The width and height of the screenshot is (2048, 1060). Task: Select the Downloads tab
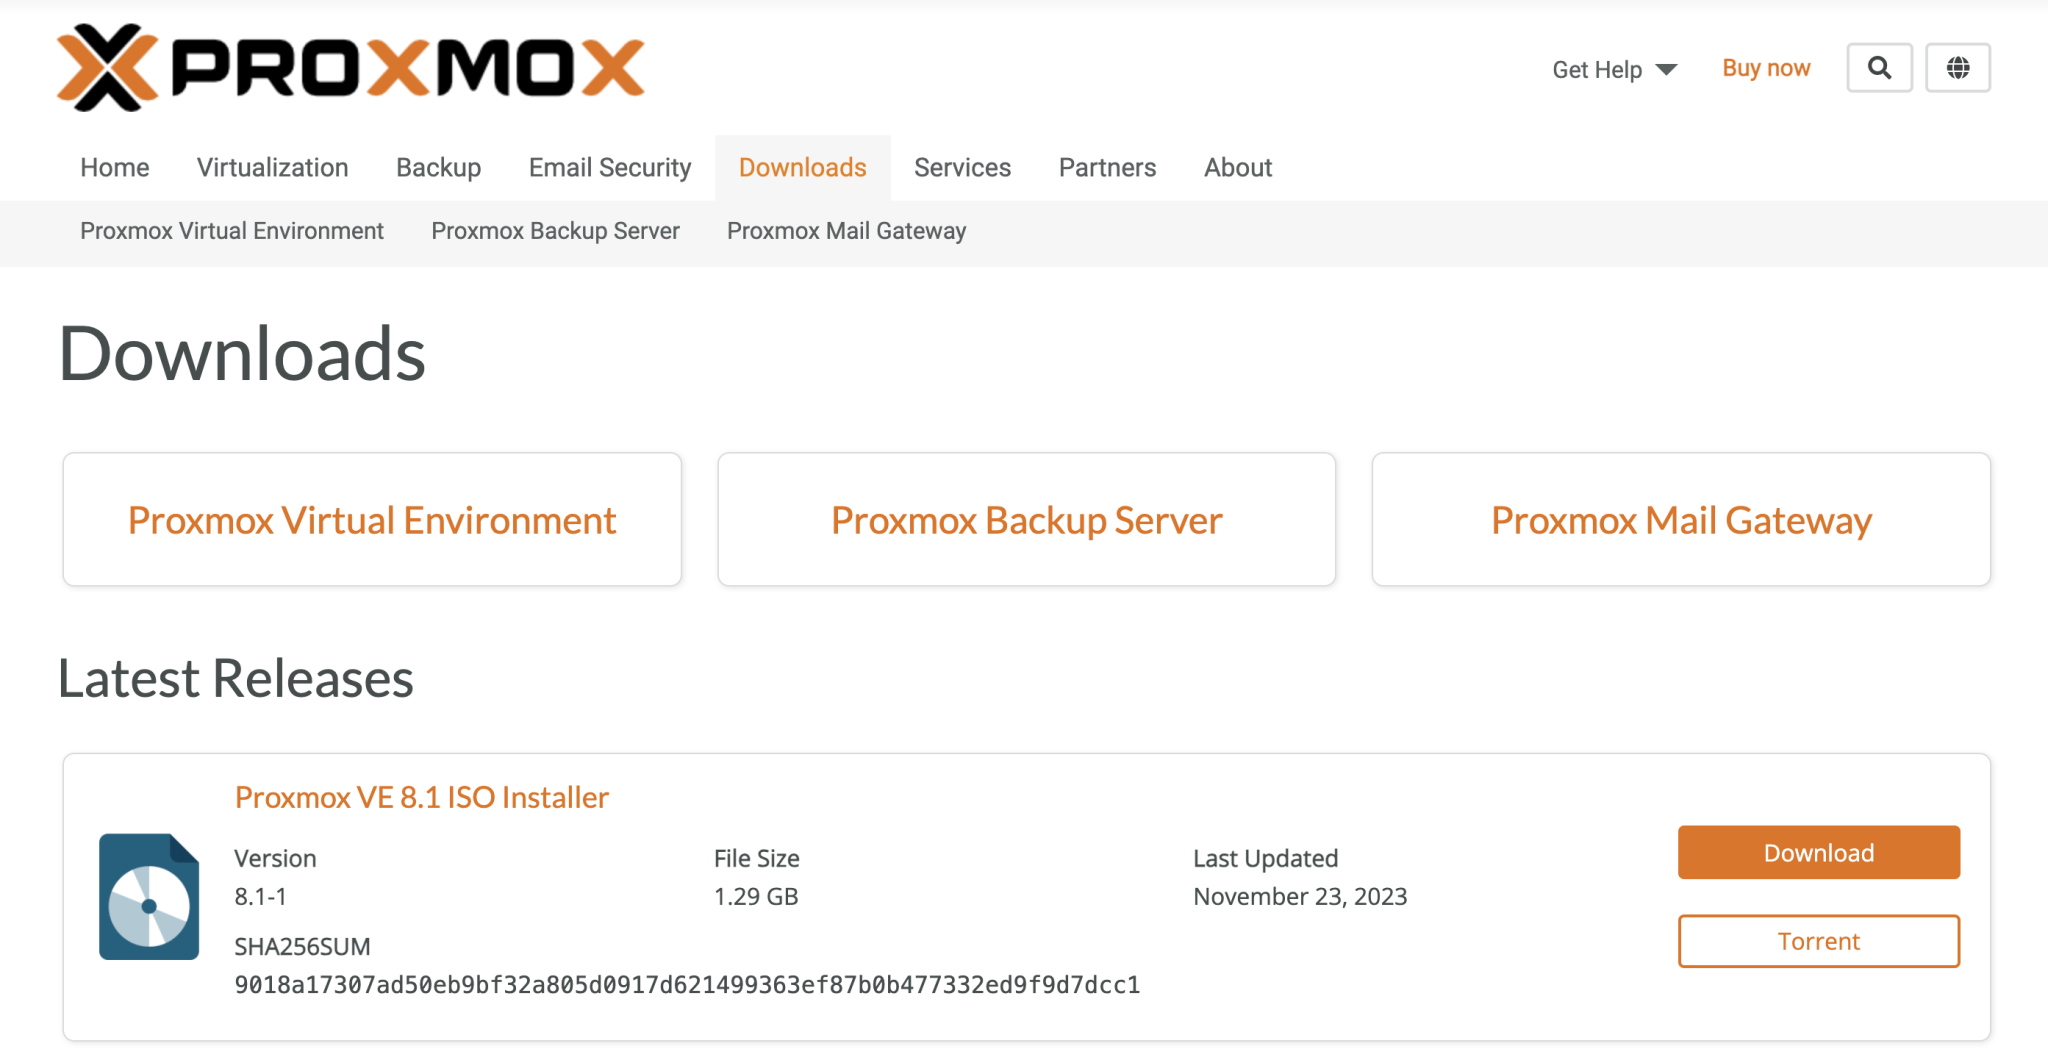(x=802, y=167)
